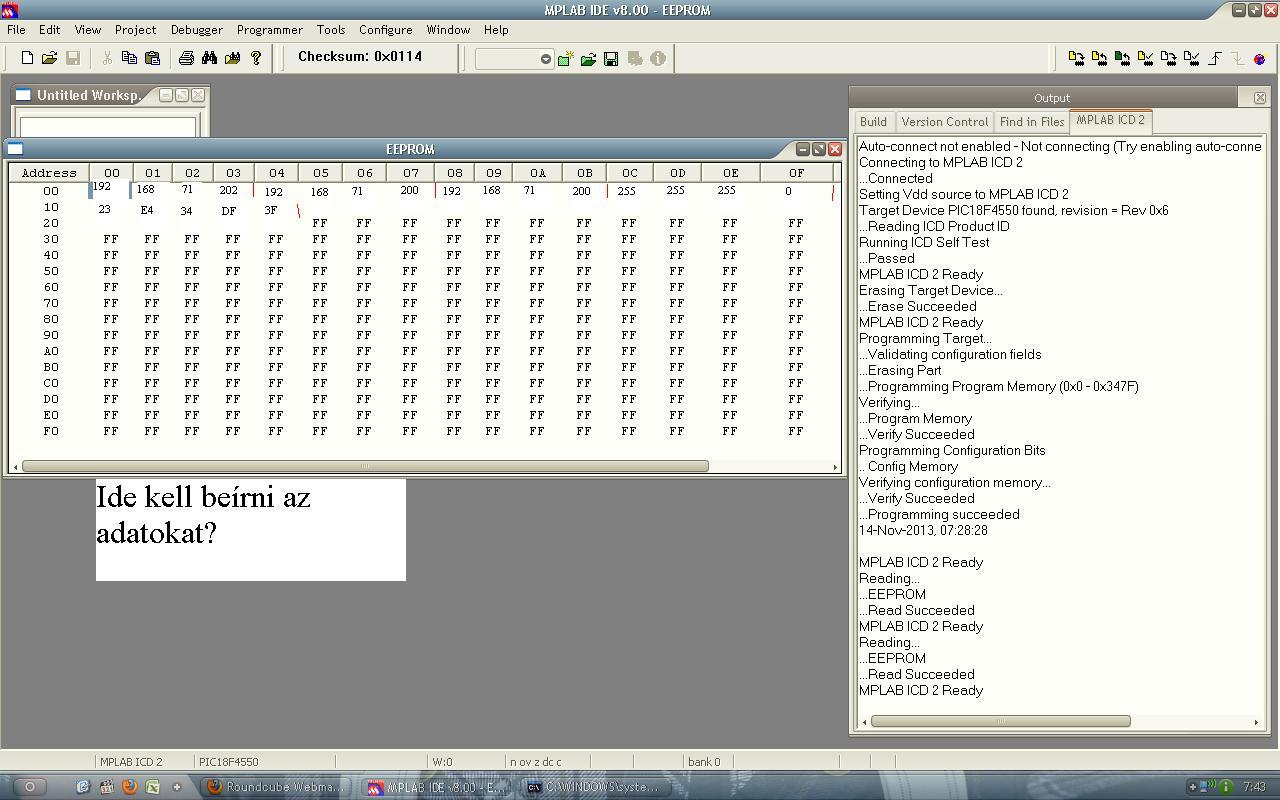Screen dimensions: 1280x800
Task: Click row address F0 in EEPROM table
Action: pos(50,431)
